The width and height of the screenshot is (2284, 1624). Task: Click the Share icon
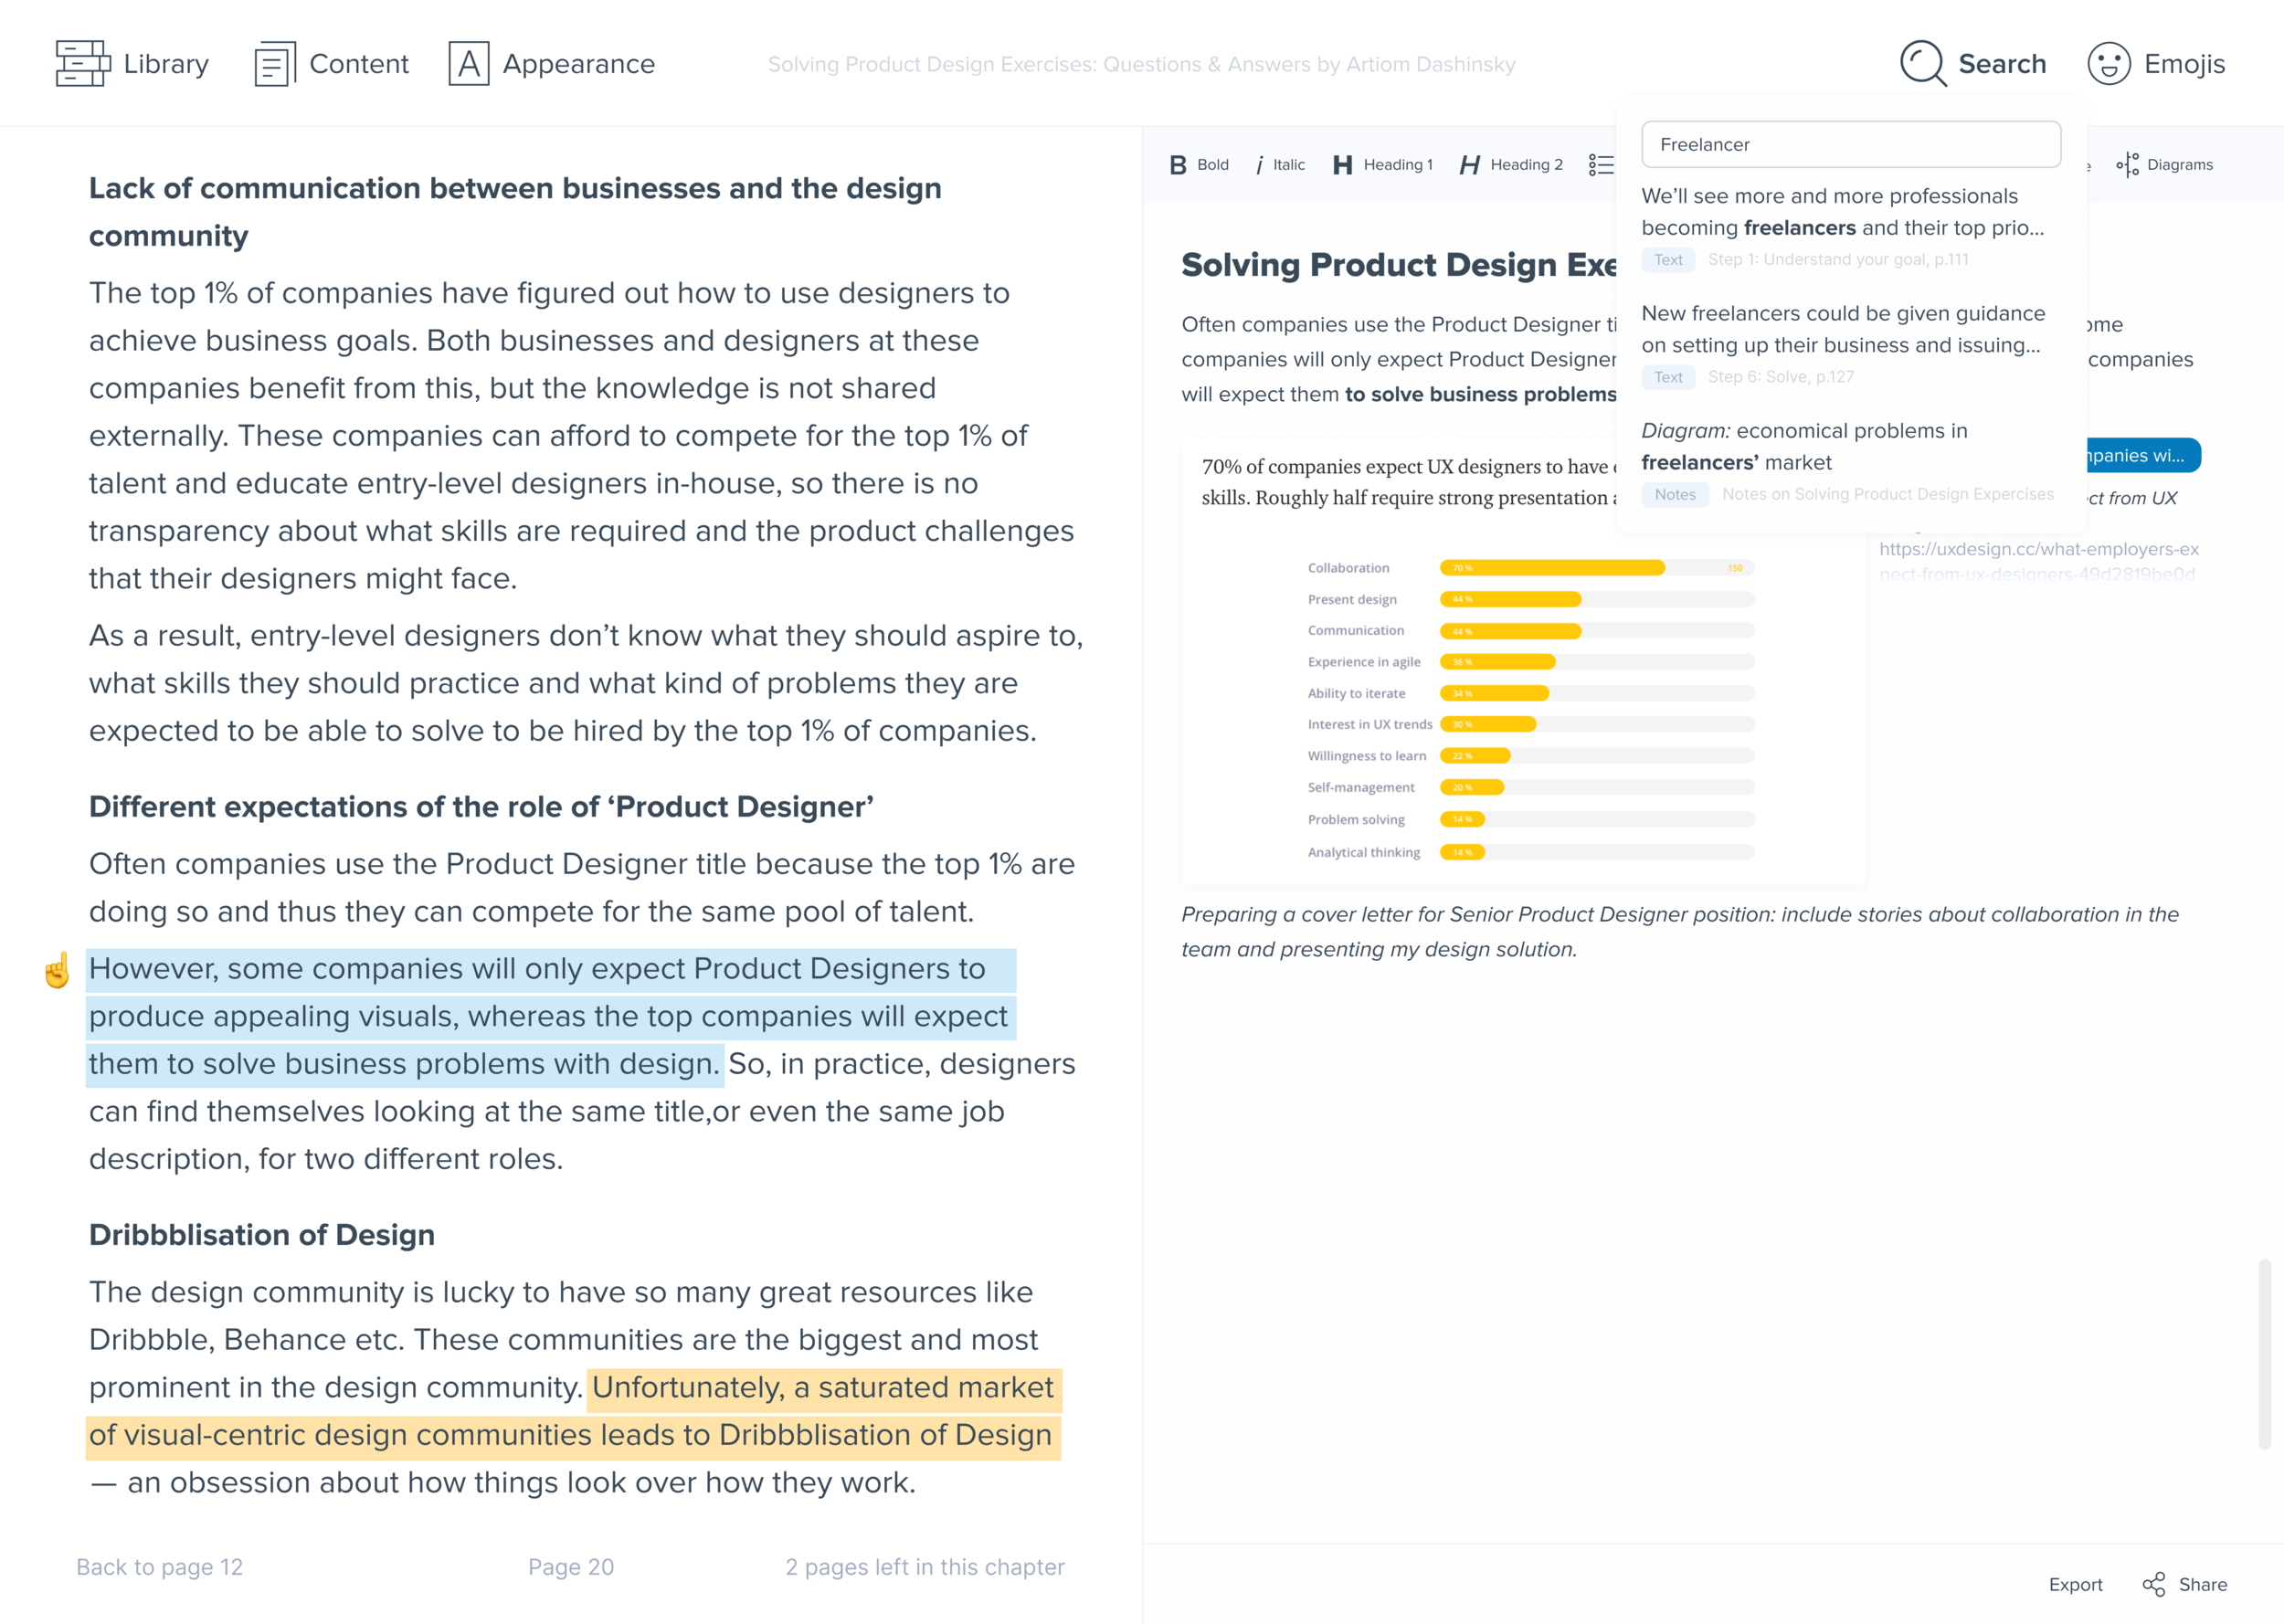coord(2153,1584)
